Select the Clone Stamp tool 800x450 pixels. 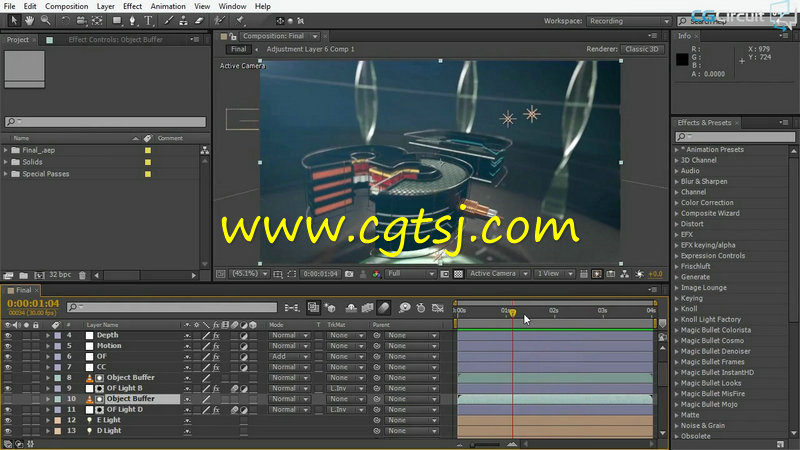183,21
